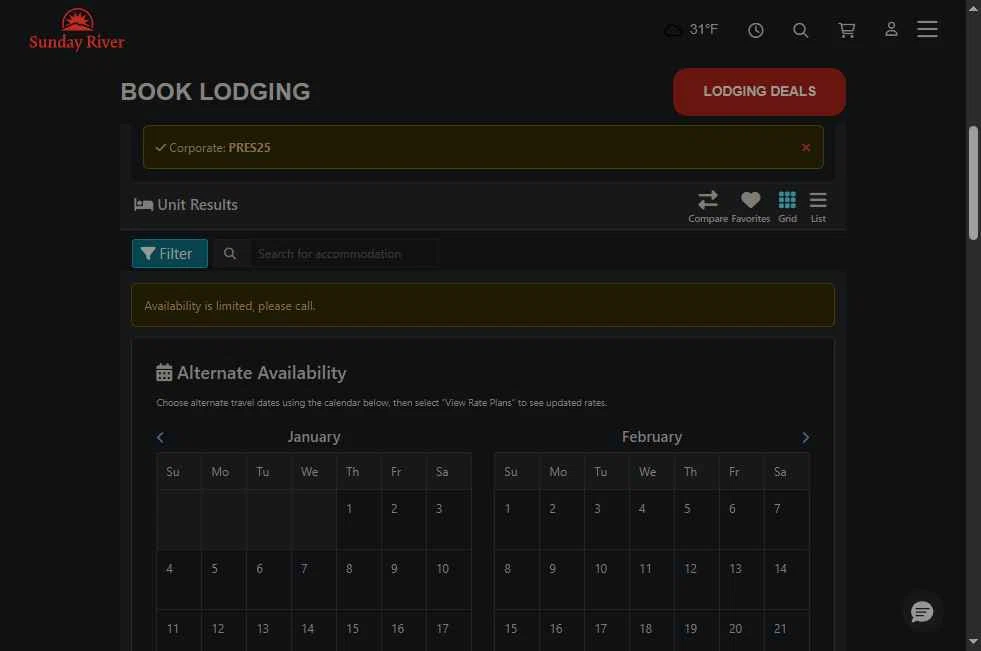Open the Compare units view
The image size is (981, 651).
point(708,207)
